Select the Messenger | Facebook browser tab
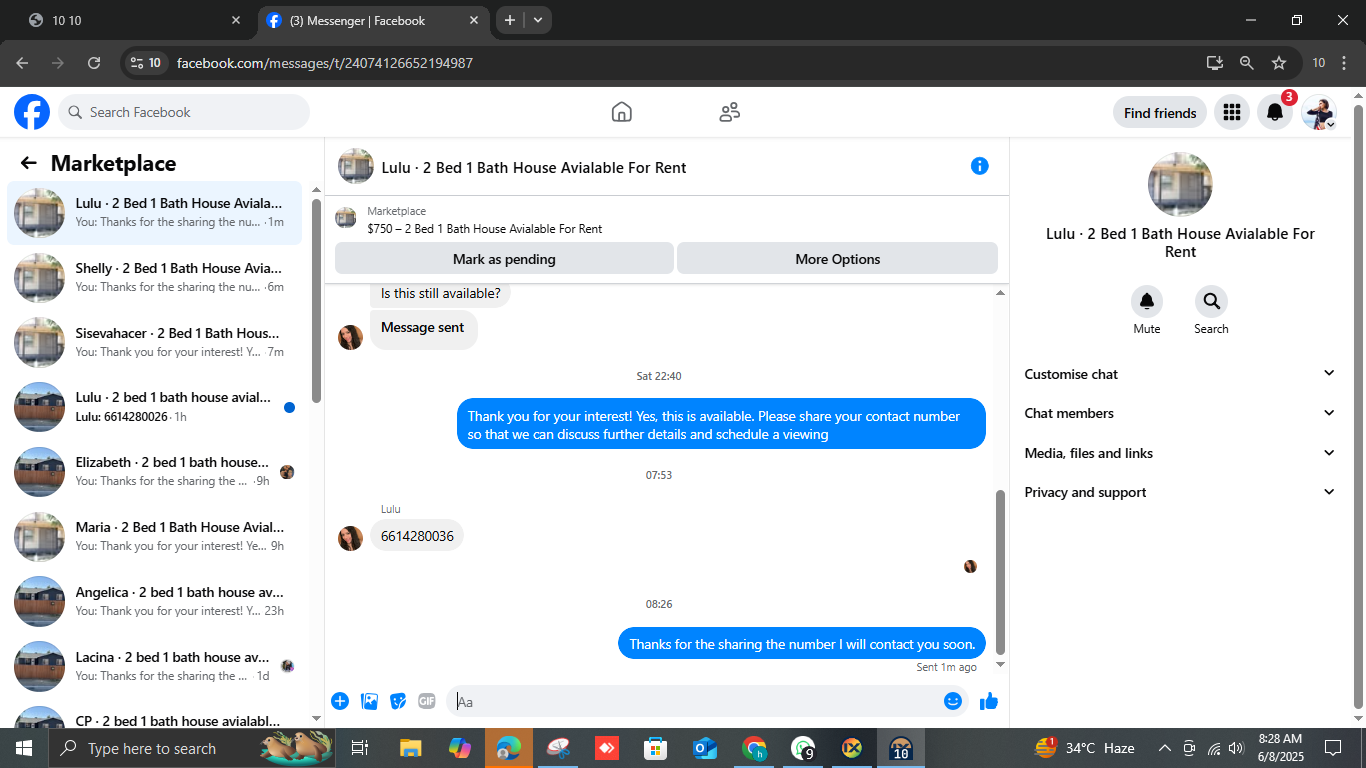Screen dimensions: 1366x768 point(374,20)
